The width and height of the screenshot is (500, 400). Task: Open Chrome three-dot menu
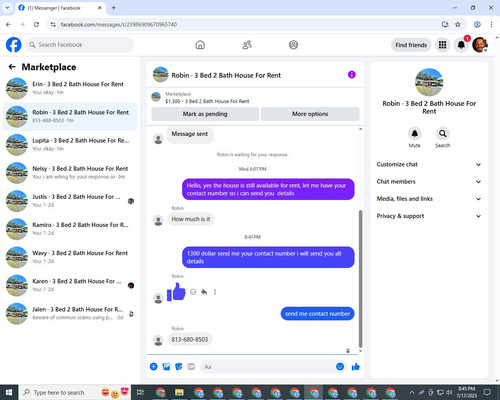click(491, 24)
